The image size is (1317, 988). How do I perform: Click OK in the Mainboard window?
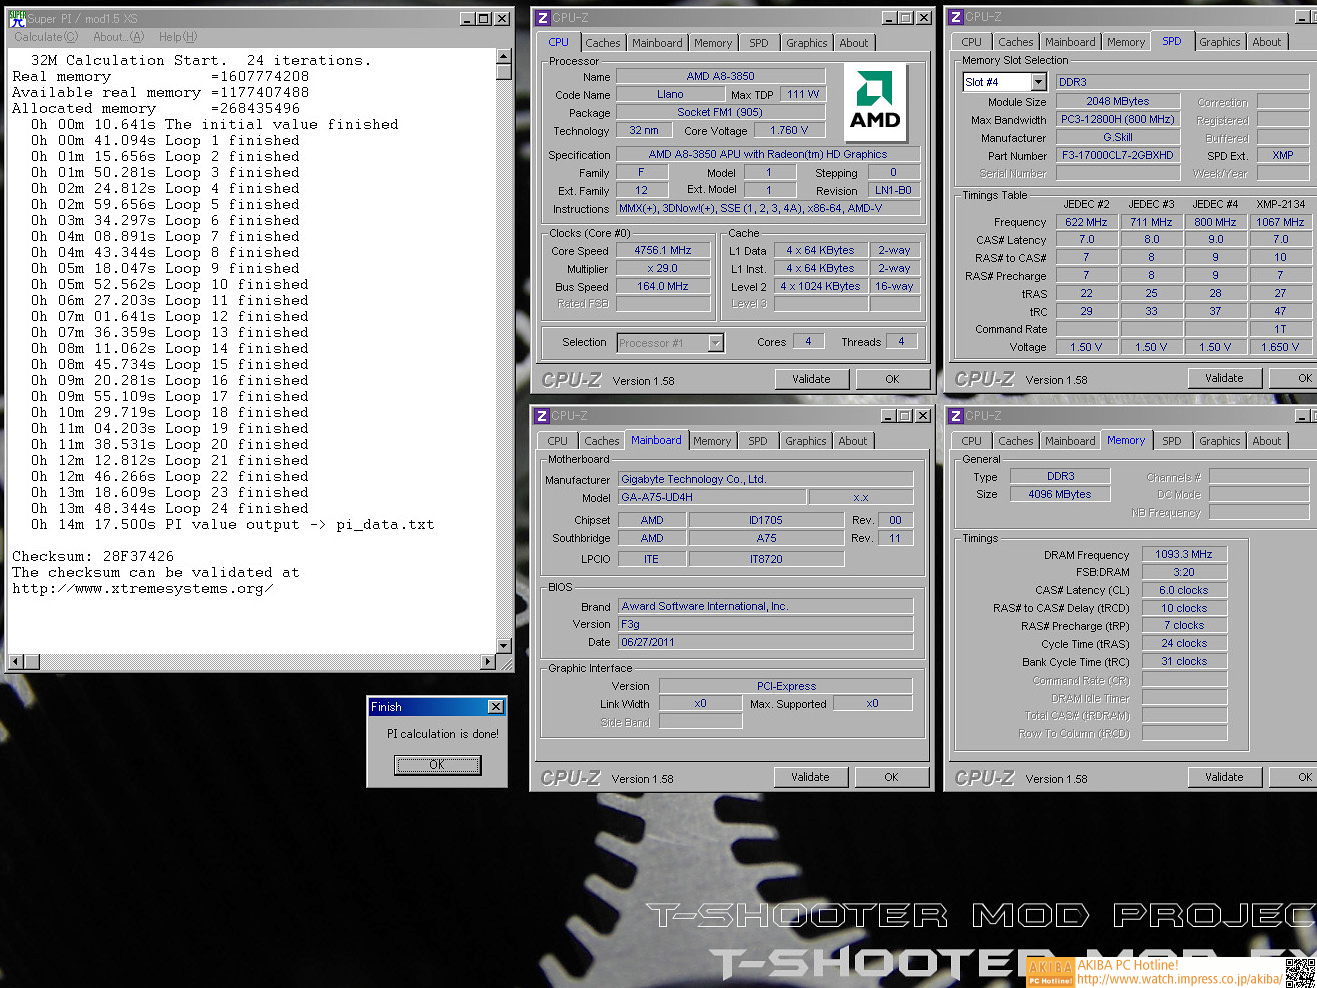click(x=891, y=777)
